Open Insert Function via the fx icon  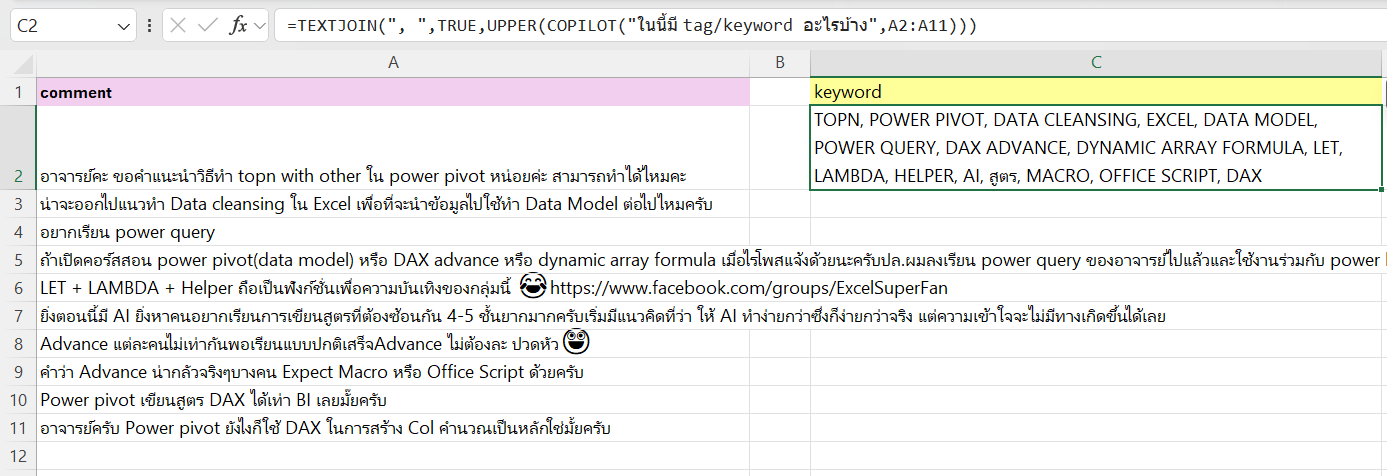click(x=238, y=26)
